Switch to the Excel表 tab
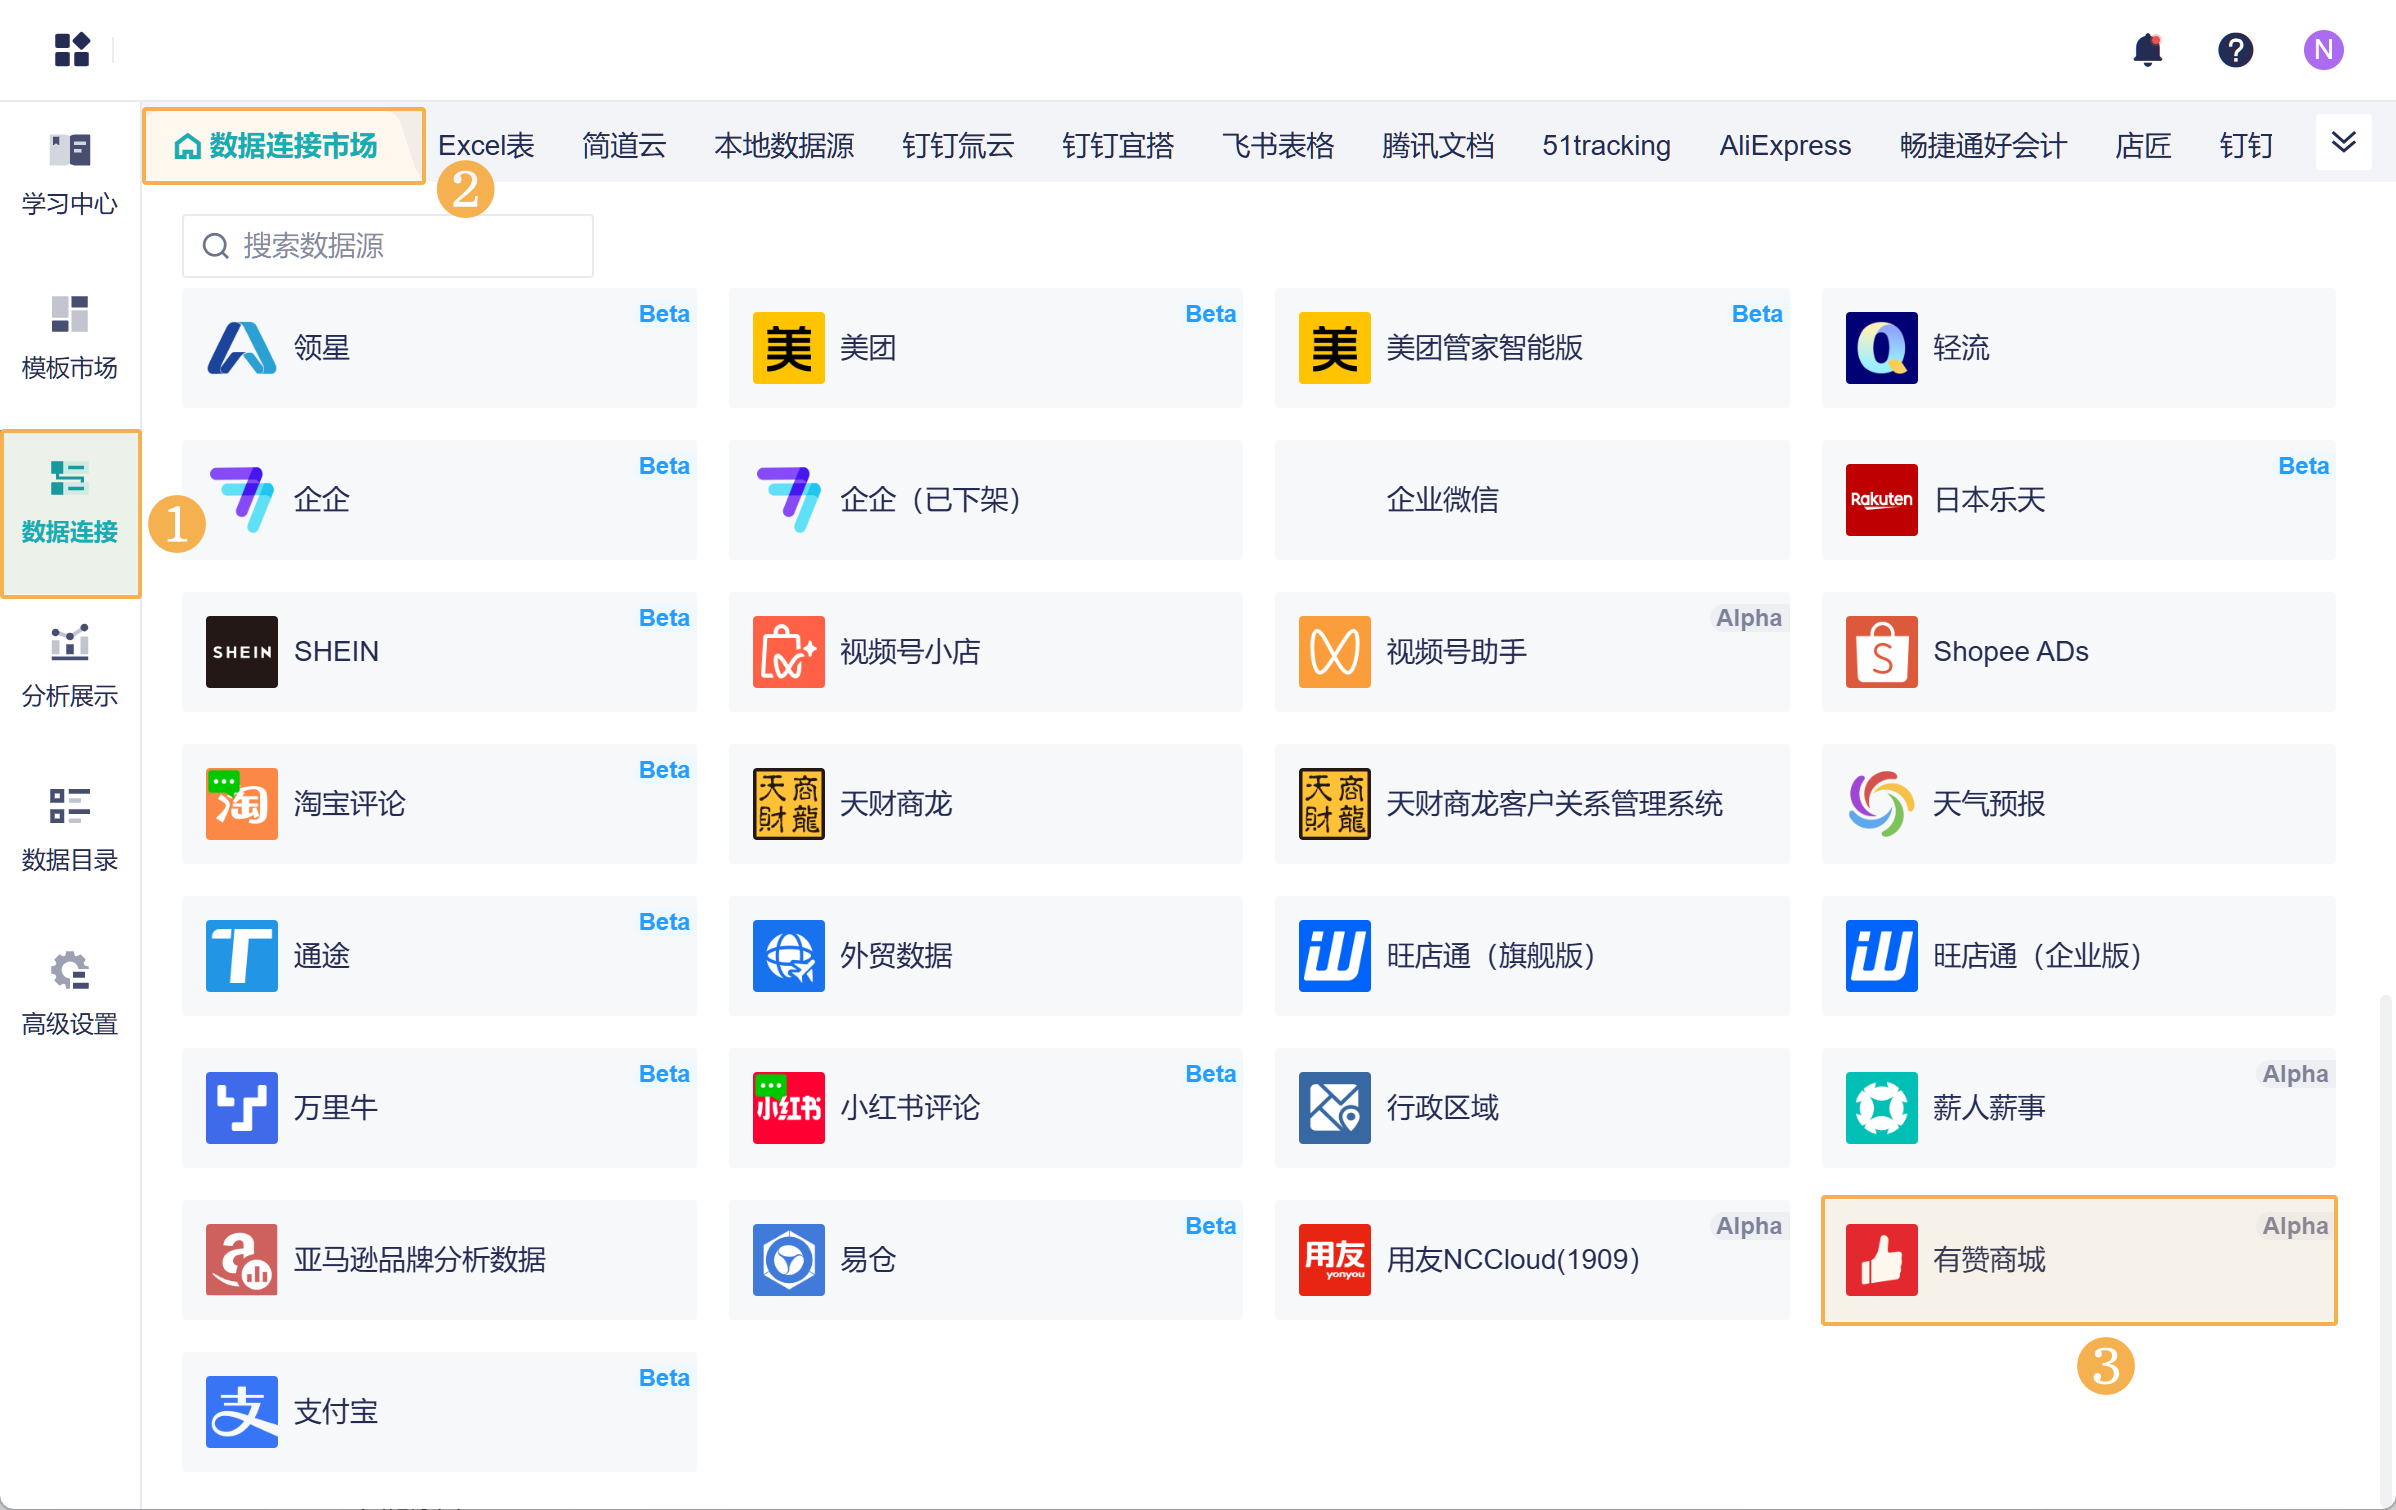The width and height of the screenshot is (2396, 1510). point(486,145)
